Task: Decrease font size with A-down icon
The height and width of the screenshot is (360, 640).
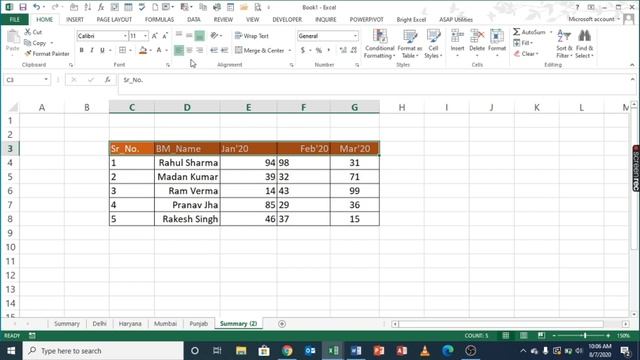Action: [x=165, y=36]
